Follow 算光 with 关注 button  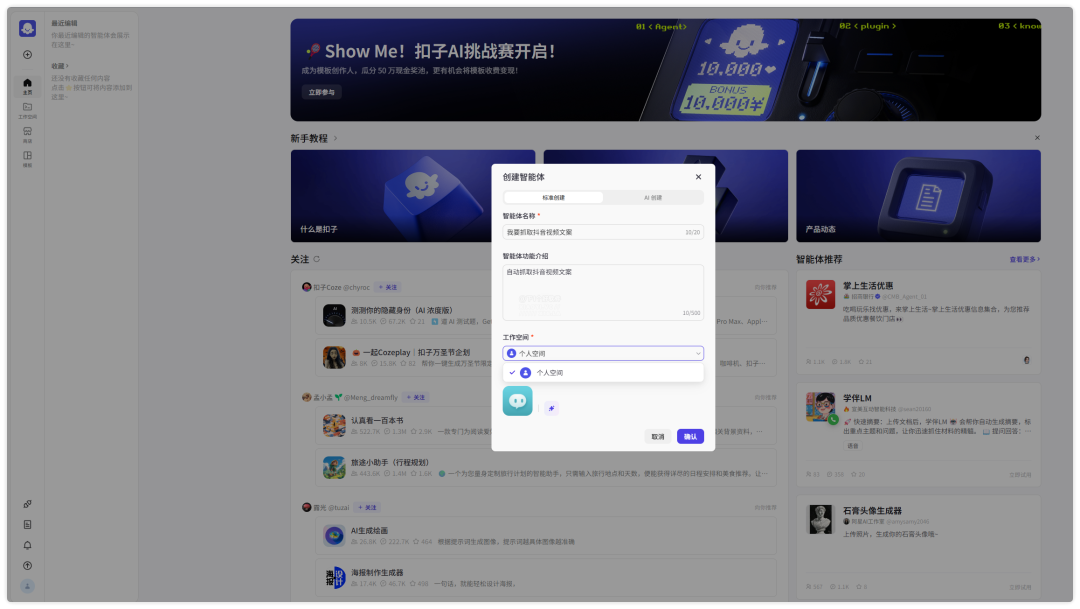click(367, 508)
